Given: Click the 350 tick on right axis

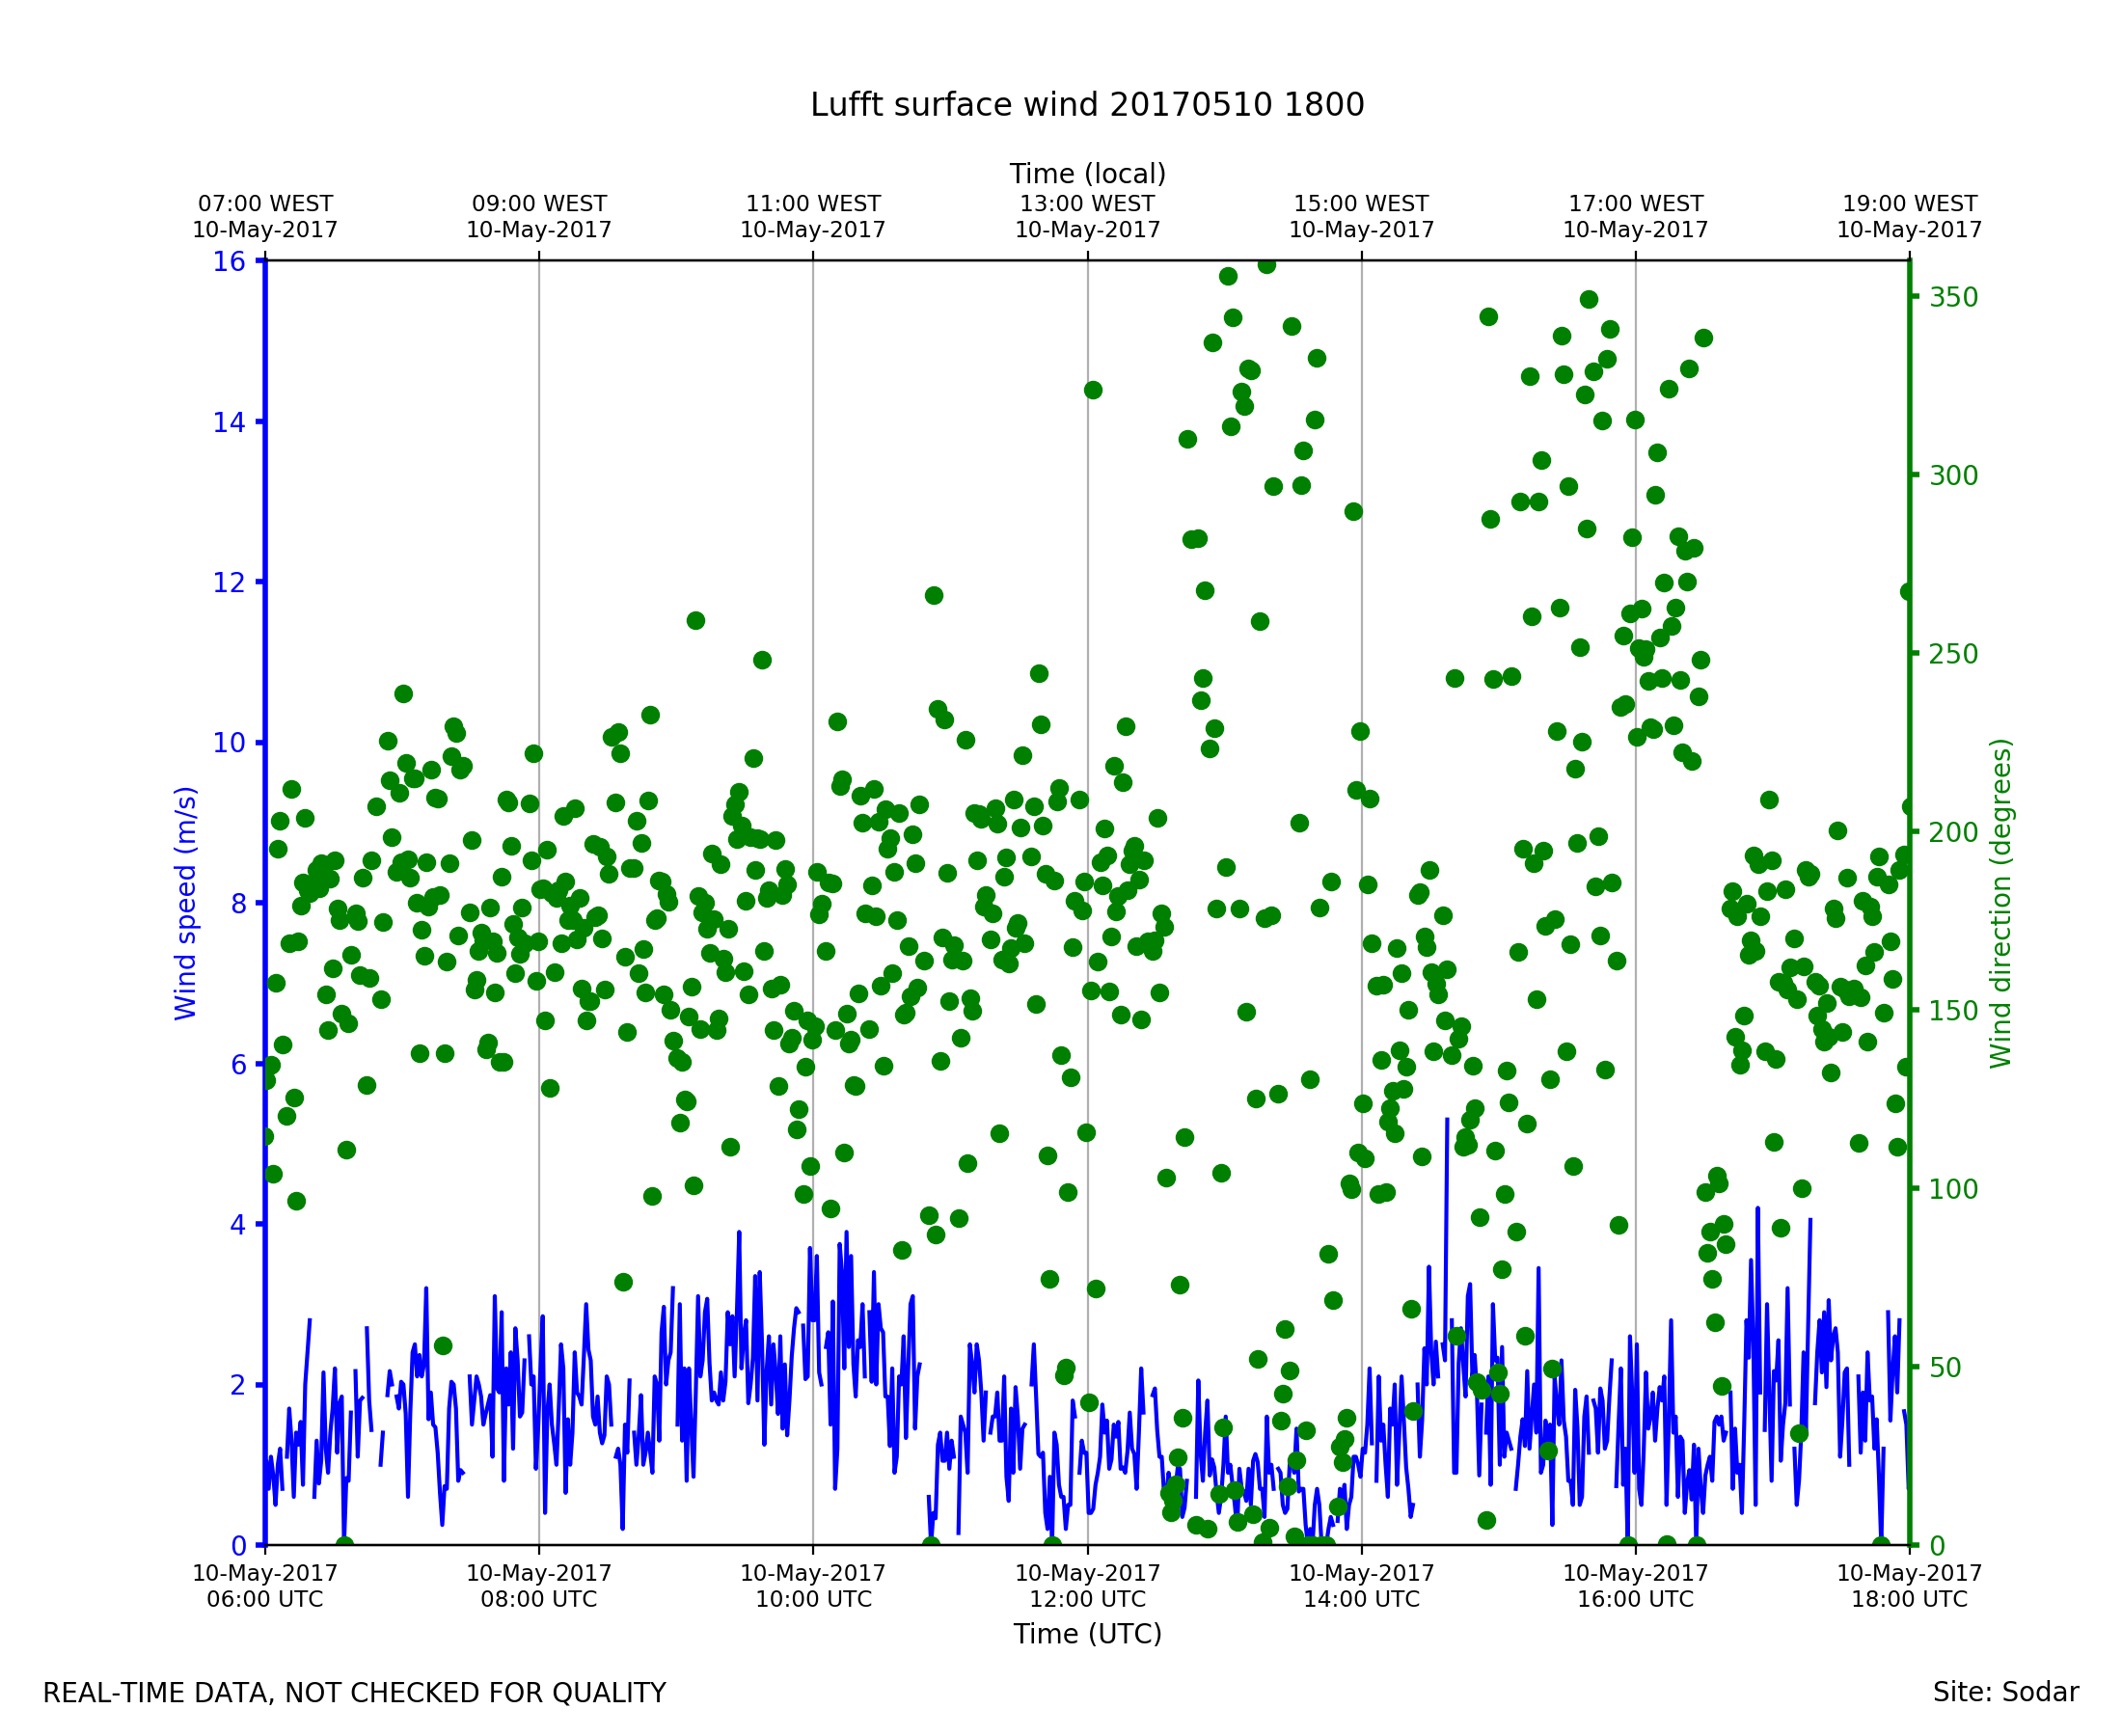Looking at the screenshot, I should [x=1953, y=297].
